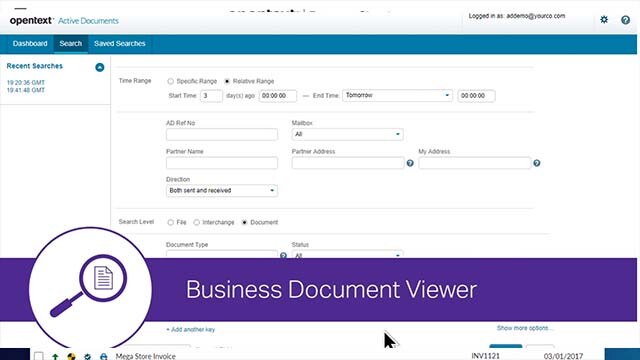This screenshot has height=360, width=640.
Task: Open the Saved Searches tab
Action: pos(120,44)
